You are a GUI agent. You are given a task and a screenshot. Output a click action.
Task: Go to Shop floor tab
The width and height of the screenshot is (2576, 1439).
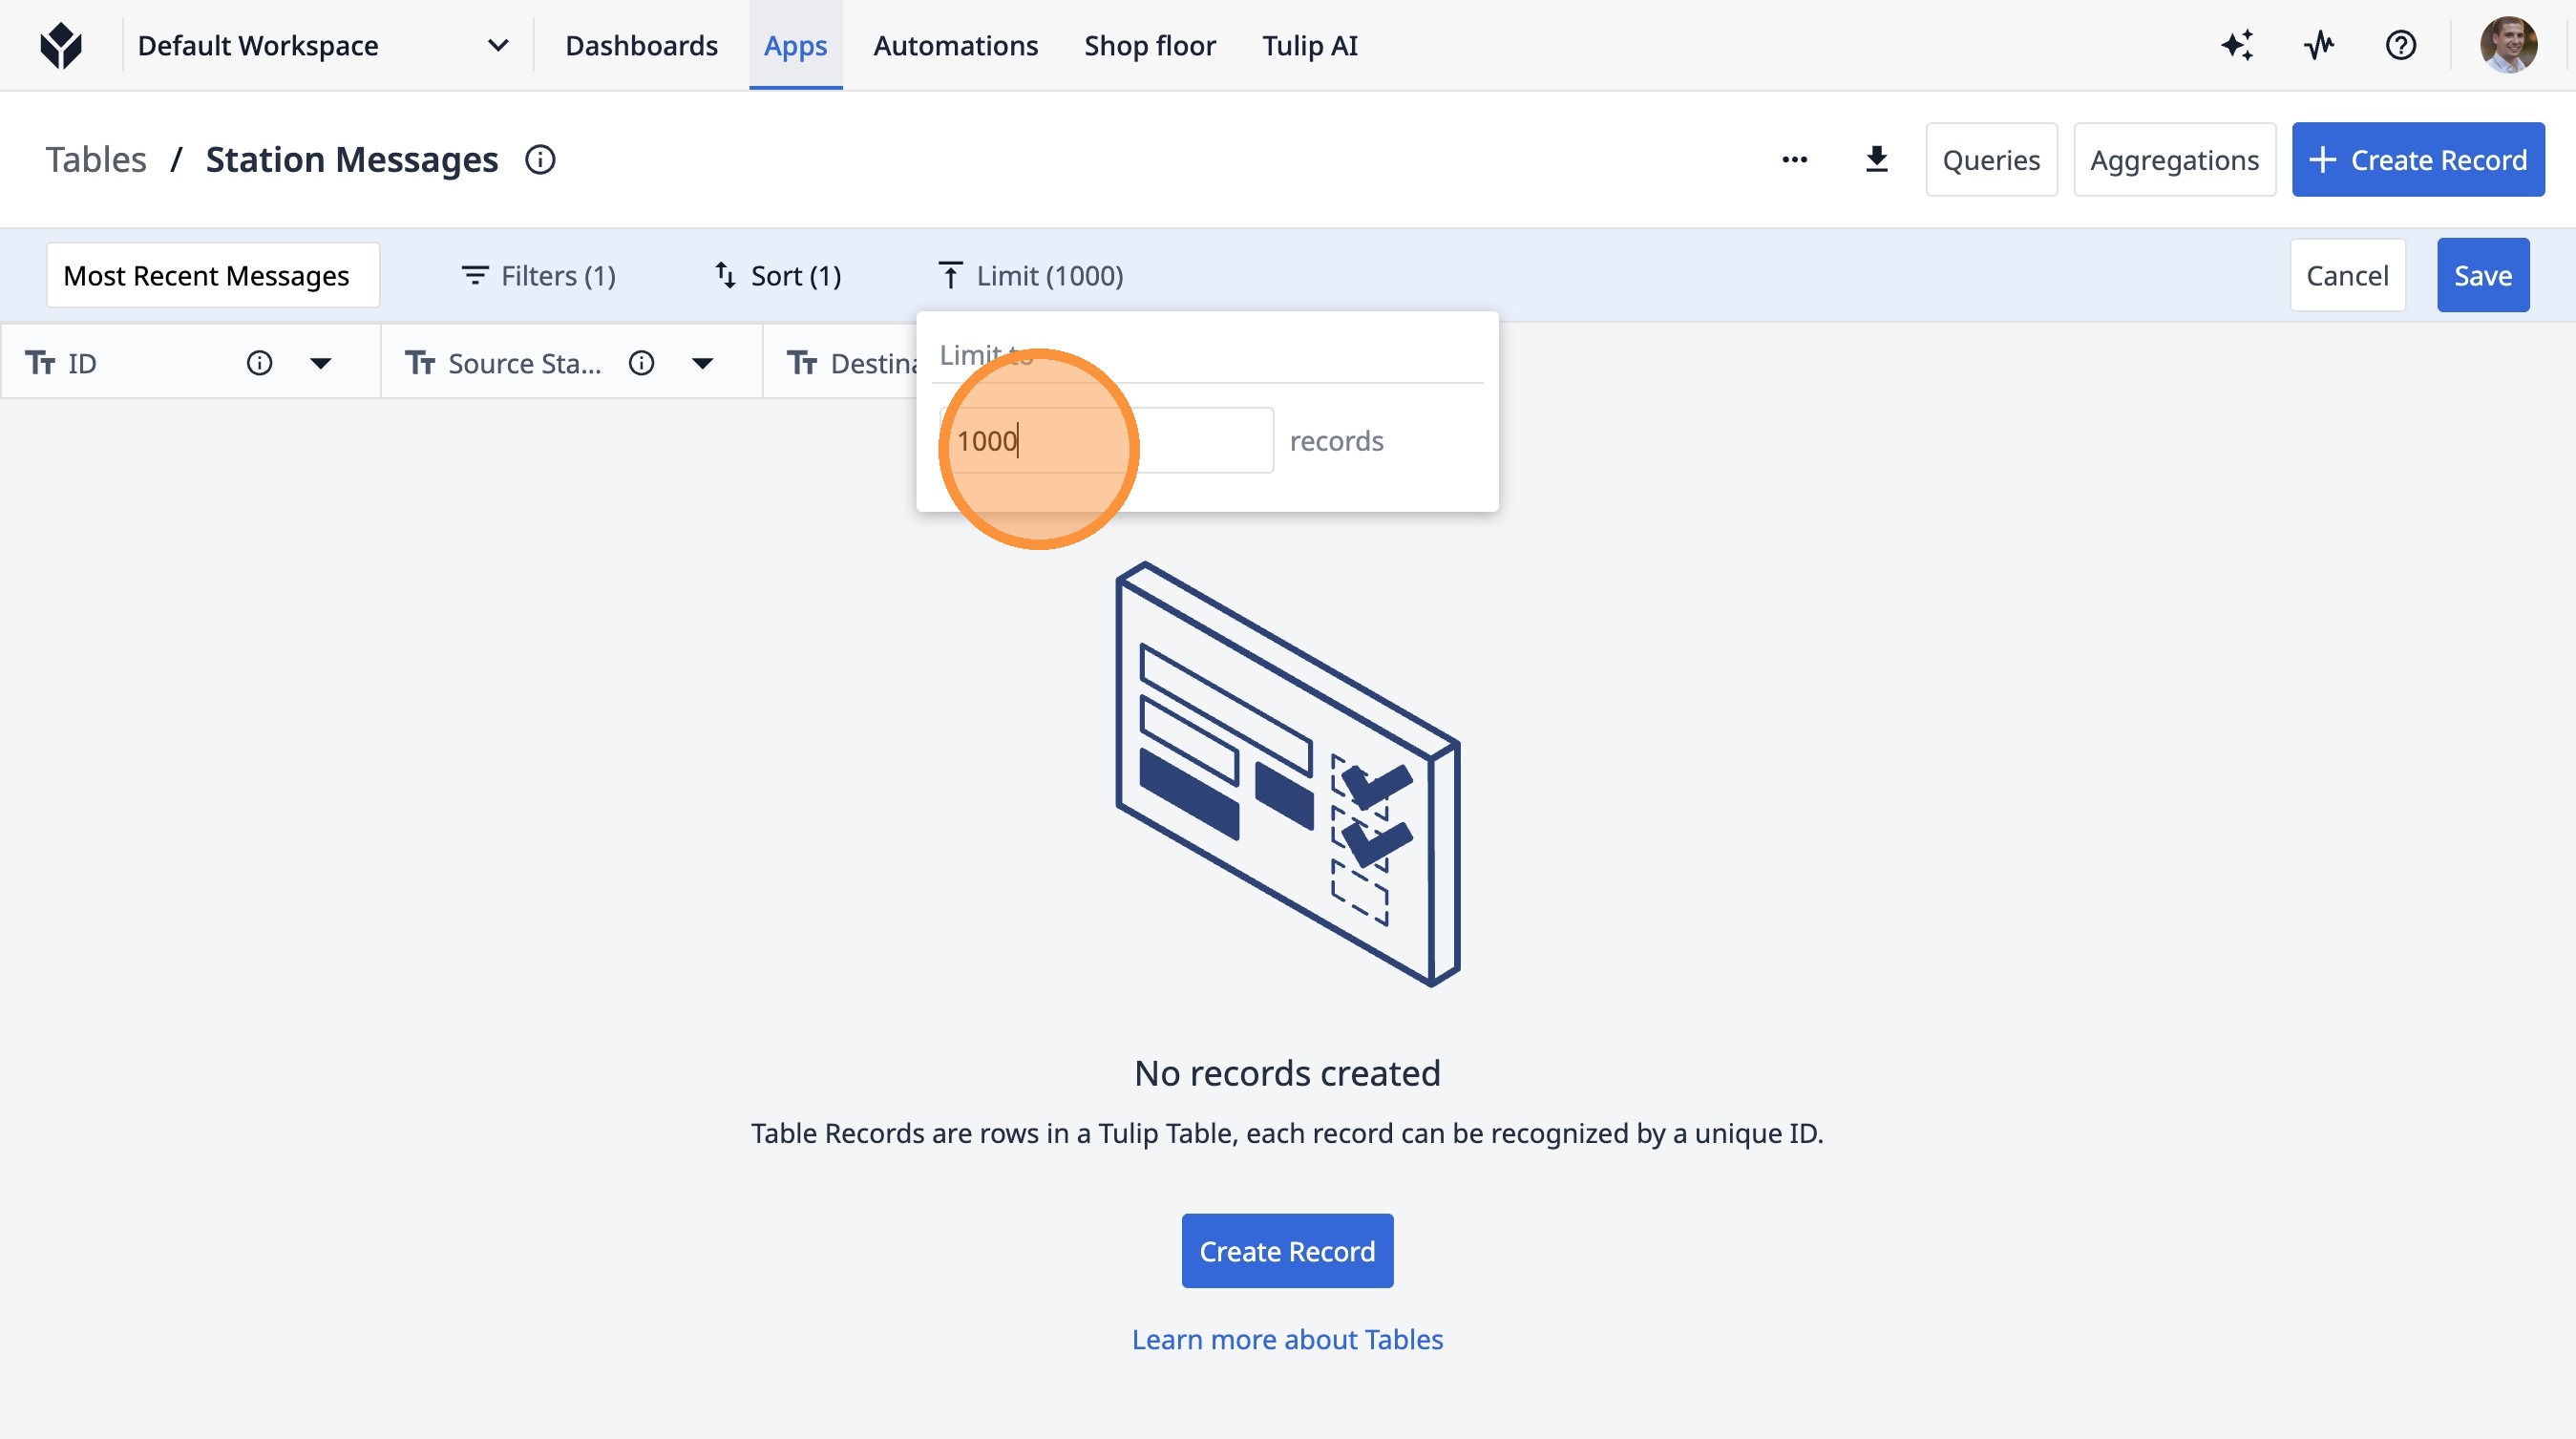point(1149,46)
